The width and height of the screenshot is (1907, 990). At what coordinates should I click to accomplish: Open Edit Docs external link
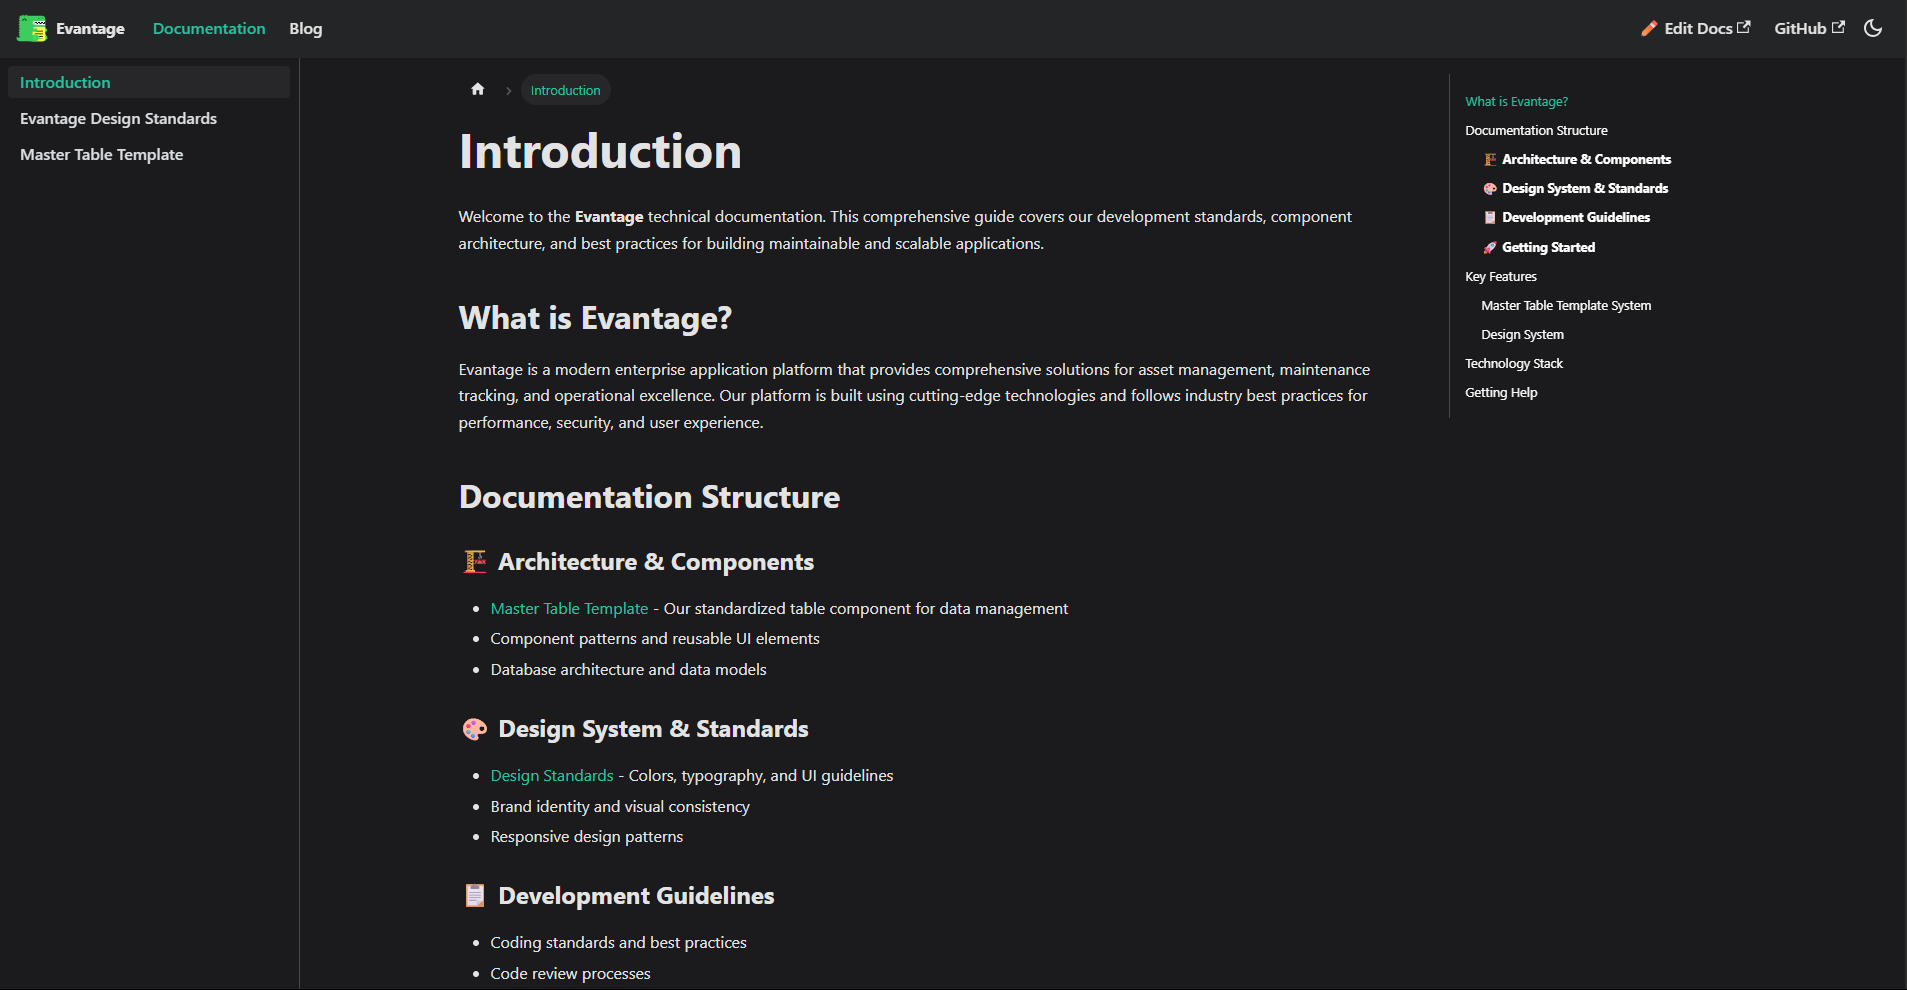1695,28
